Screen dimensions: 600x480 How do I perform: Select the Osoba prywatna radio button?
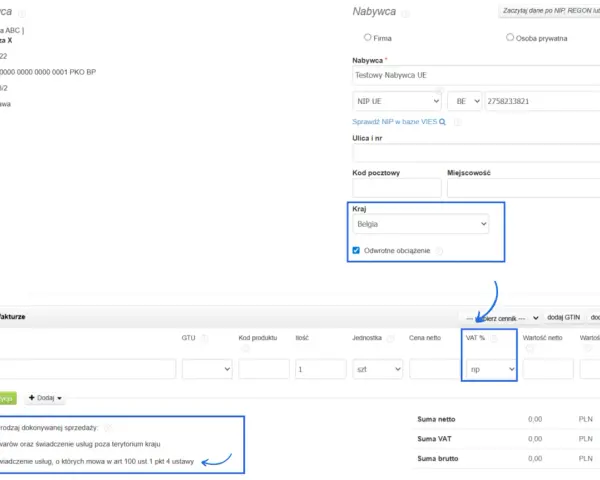pos(510,37)
